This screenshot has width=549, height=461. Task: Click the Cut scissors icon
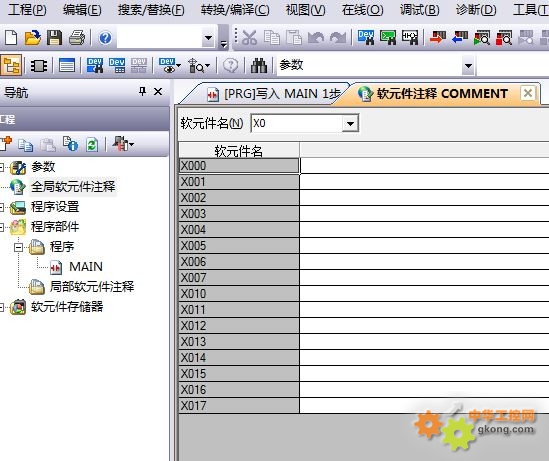(x=249, y=37)
